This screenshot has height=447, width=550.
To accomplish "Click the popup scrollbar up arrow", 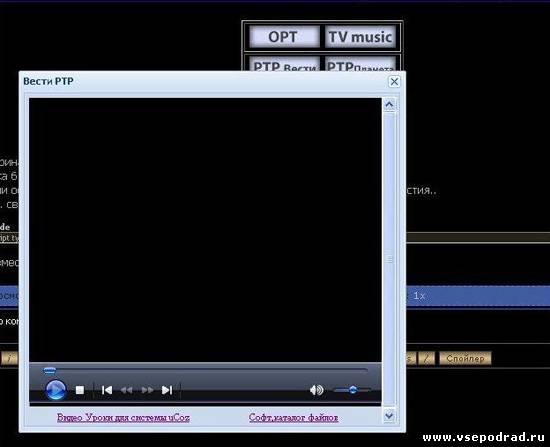I will [x=389, y=105].
